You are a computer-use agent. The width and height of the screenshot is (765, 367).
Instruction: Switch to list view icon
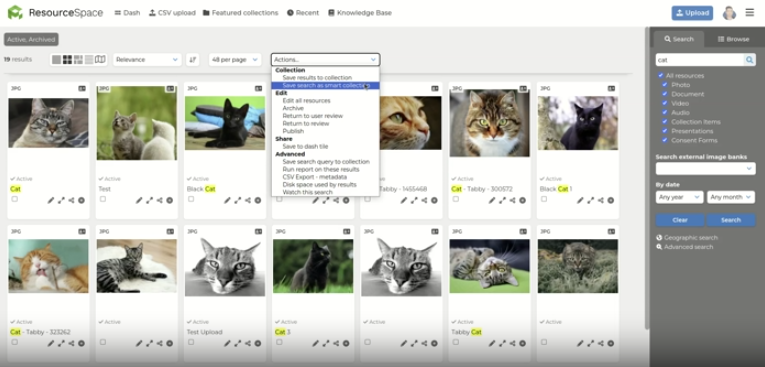coord(89,60)
